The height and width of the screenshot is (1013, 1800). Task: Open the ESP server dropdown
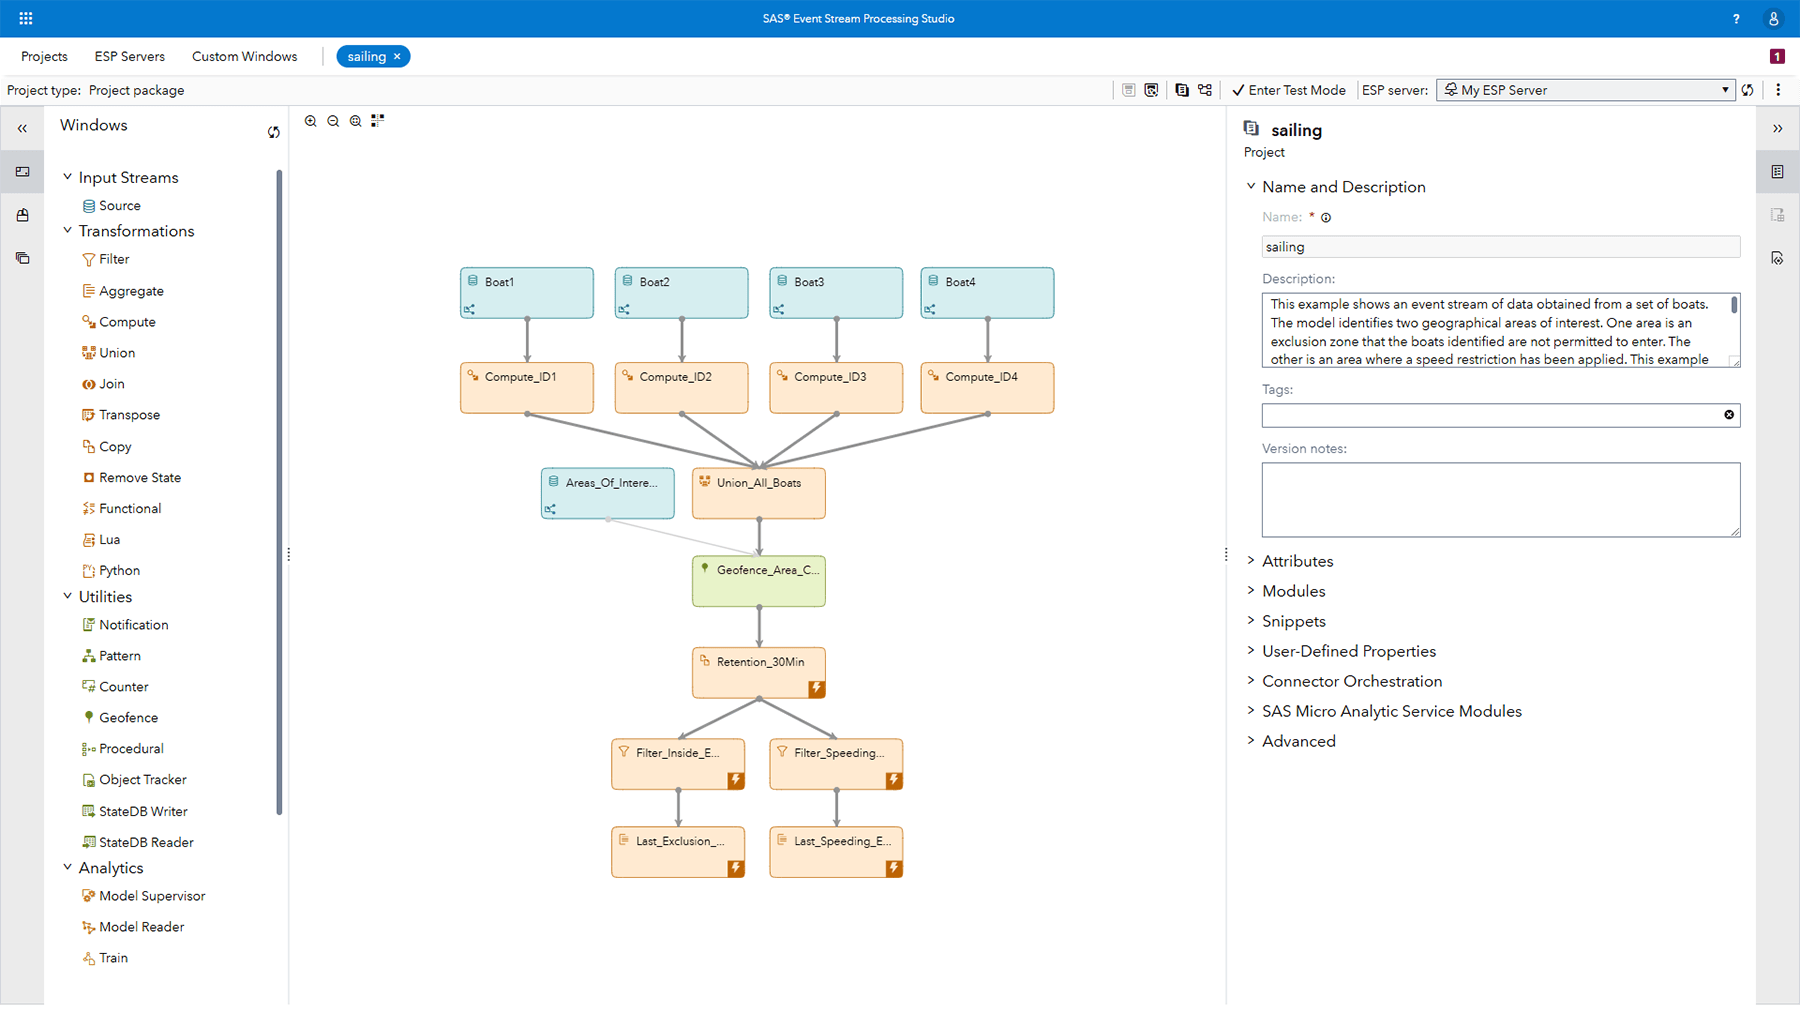(1585, 90)
